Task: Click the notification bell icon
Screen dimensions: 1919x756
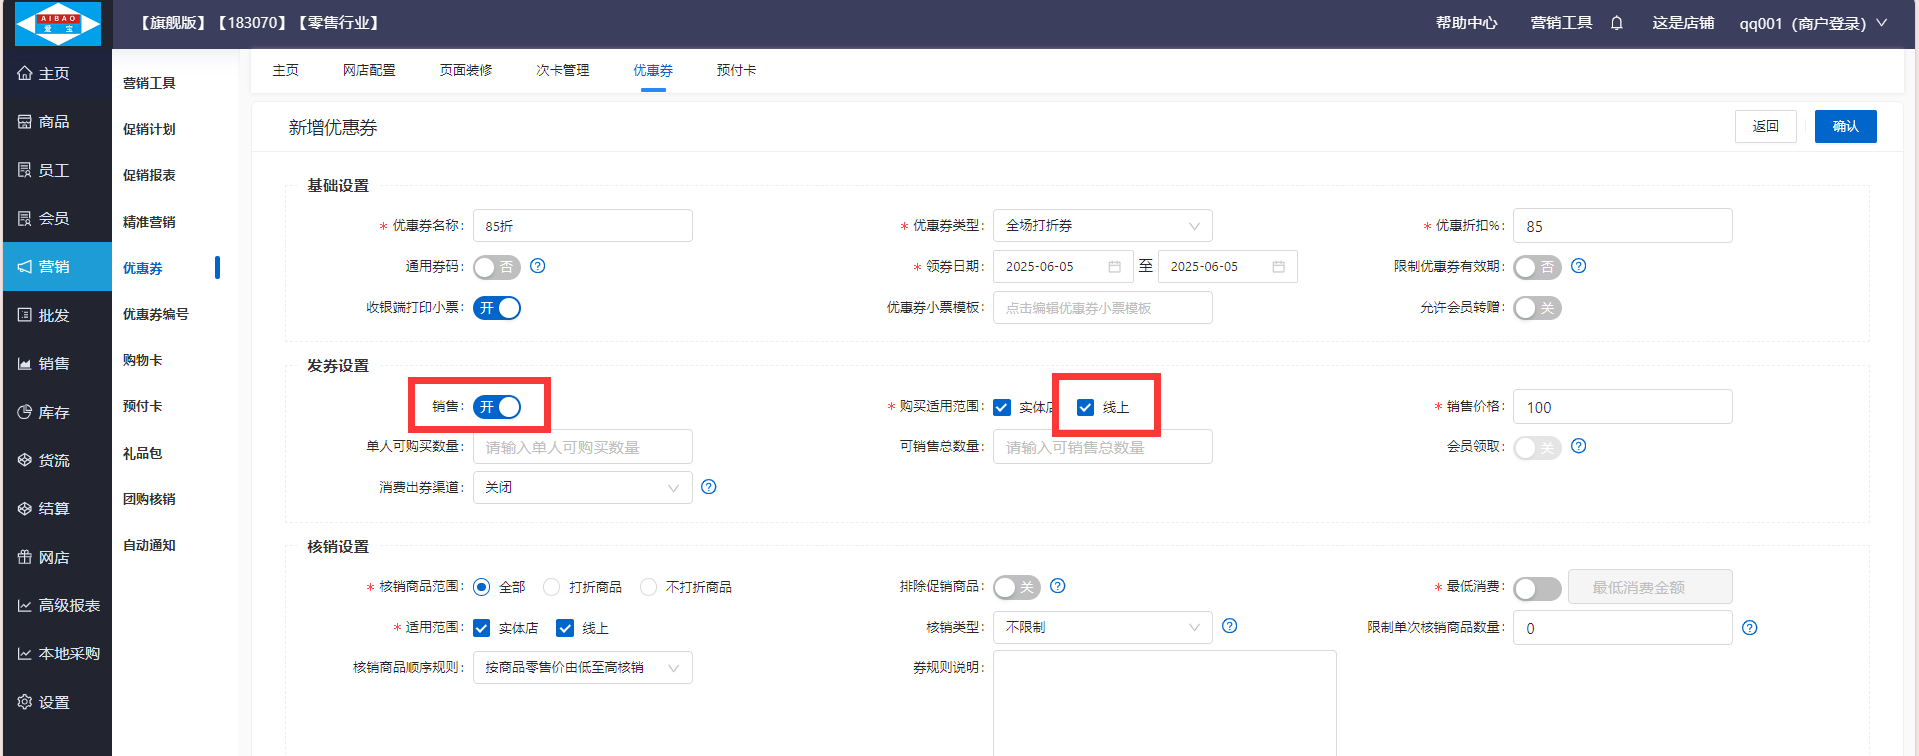Action: pyautogui.click(x=1616, y=23)
